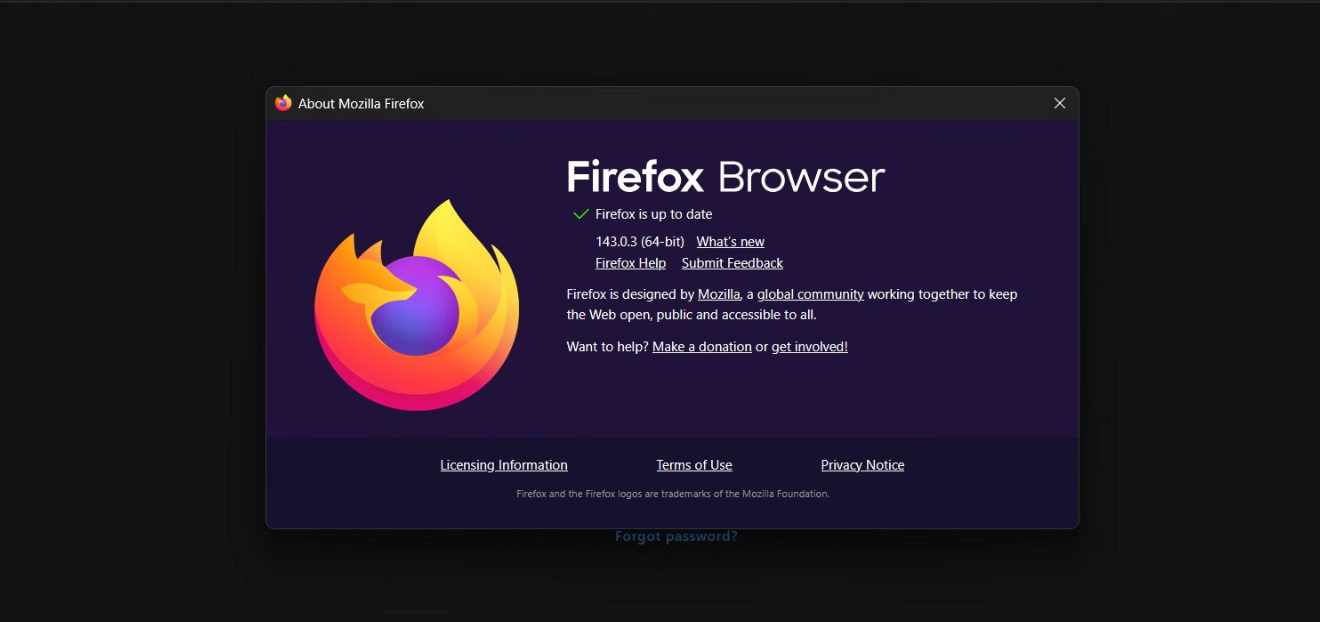This screenshot has height=622, width=1320.
Task: Close the About Mozilla Firefox dialog
Action: tap(1059, 103)
